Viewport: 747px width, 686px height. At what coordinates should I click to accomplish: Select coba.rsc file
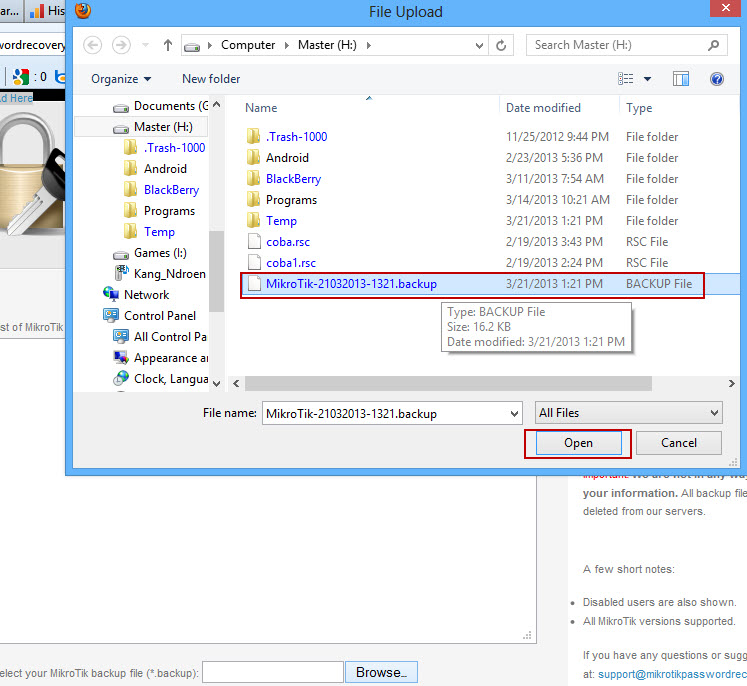[288, 242]
